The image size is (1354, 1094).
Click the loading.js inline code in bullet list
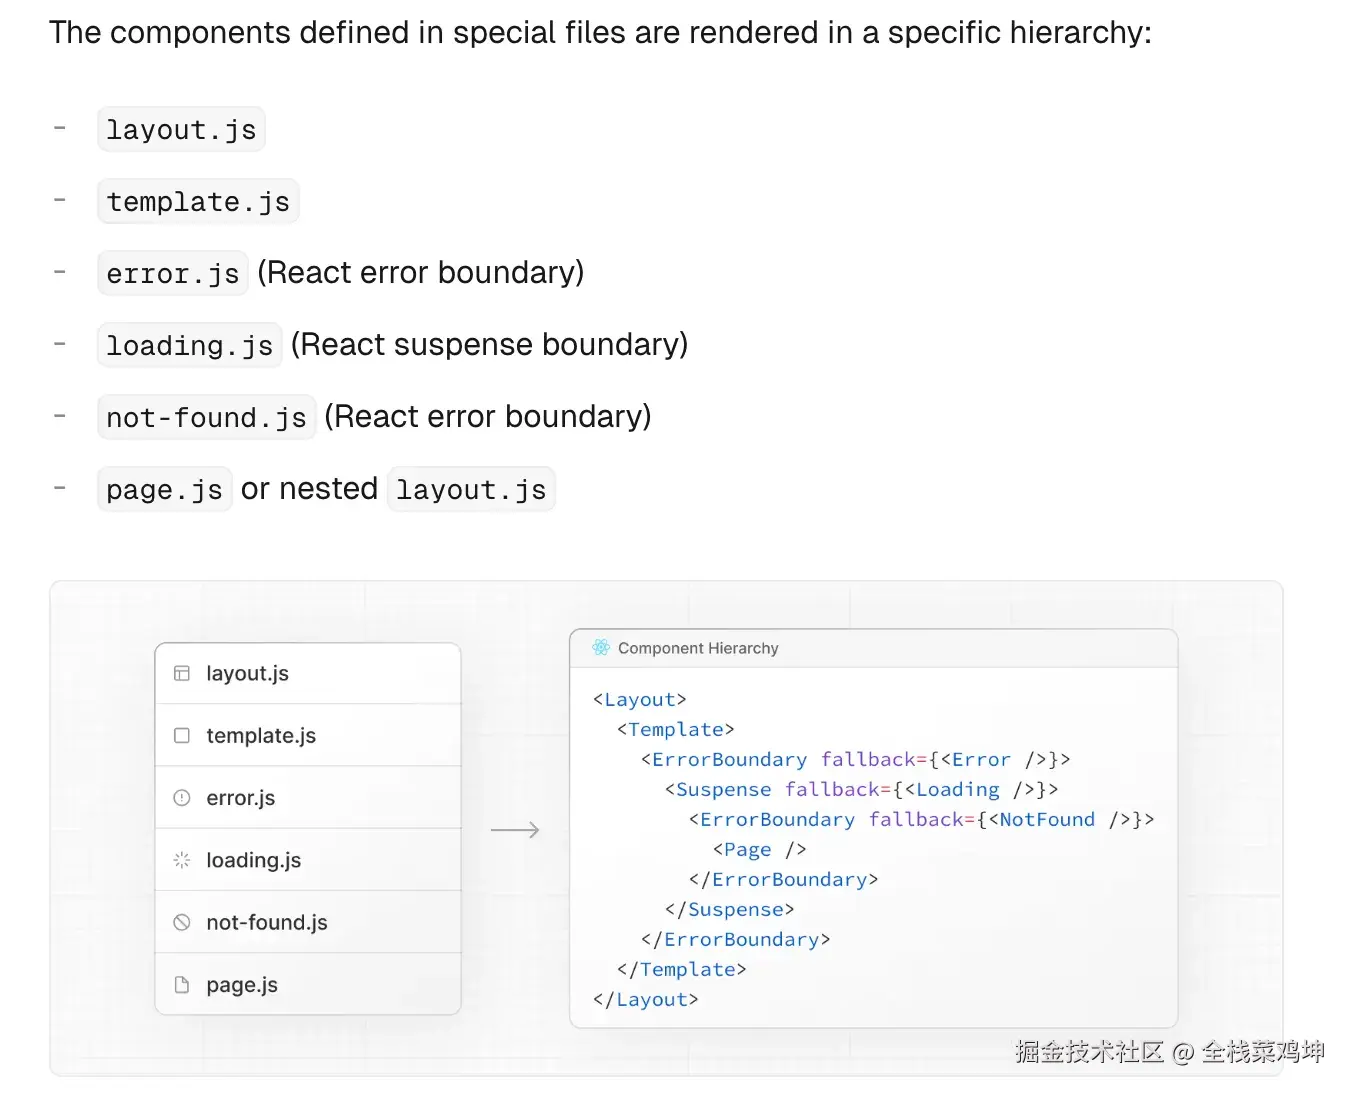190,346
